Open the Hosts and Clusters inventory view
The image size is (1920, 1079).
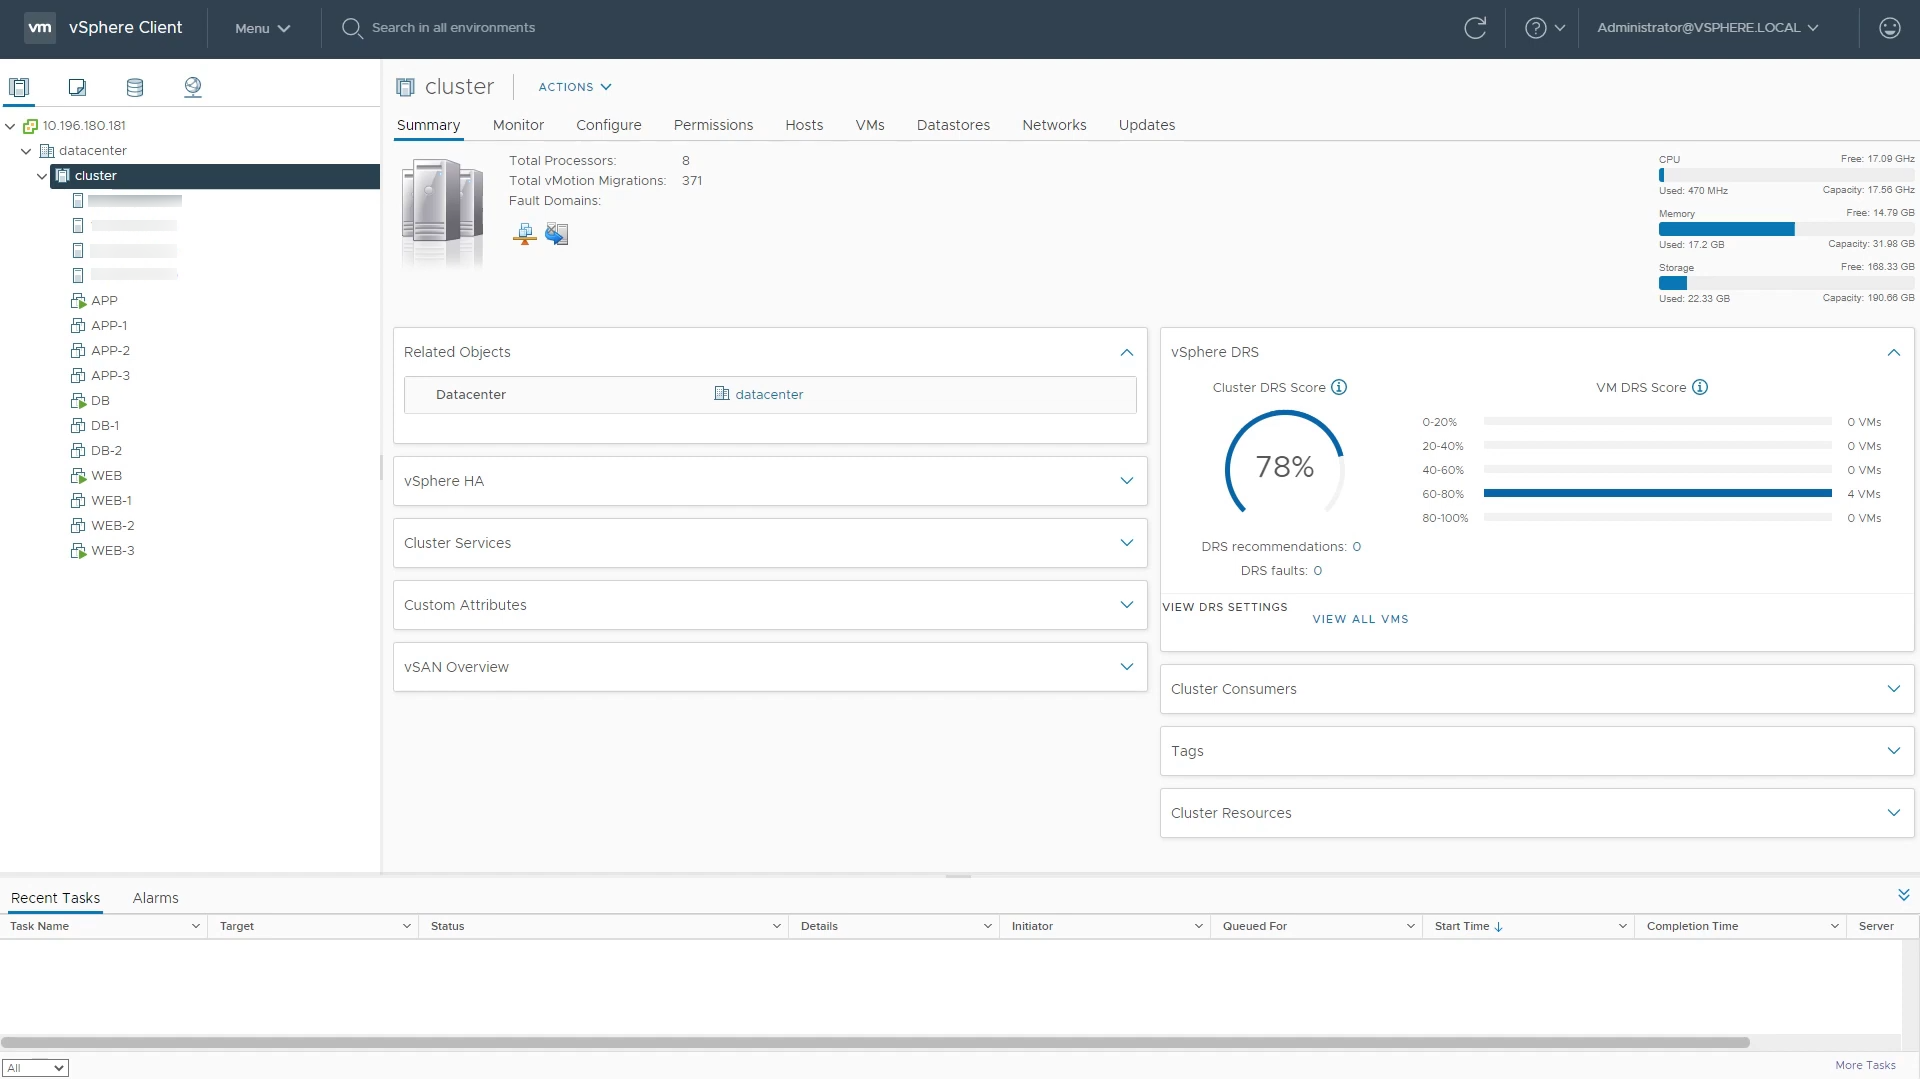coord(19,87)
